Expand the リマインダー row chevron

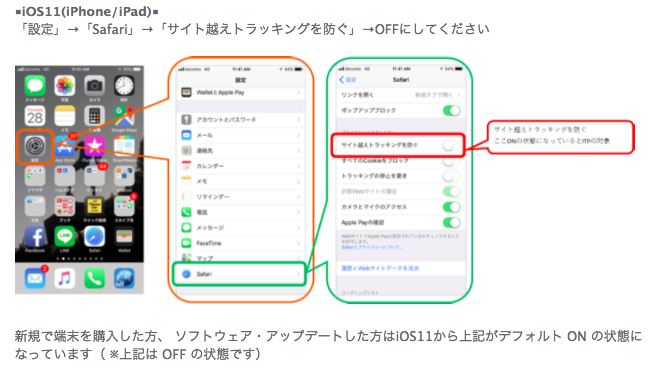tap(298, 197)
